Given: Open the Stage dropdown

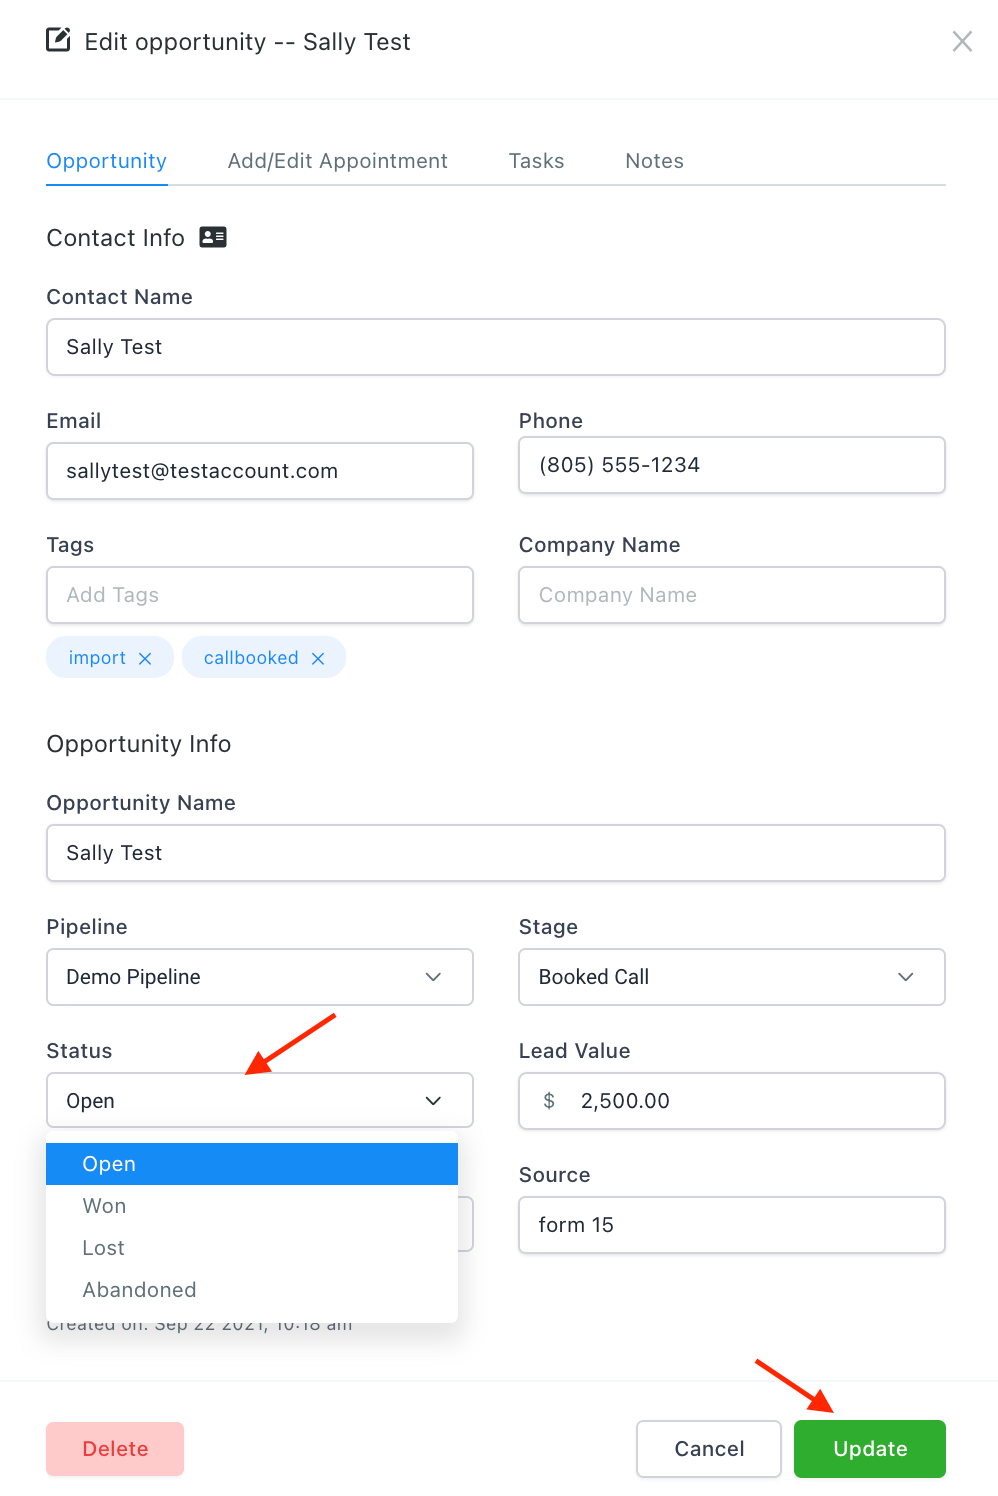Looking at the screenshot, I should click(x=731, y=977).
